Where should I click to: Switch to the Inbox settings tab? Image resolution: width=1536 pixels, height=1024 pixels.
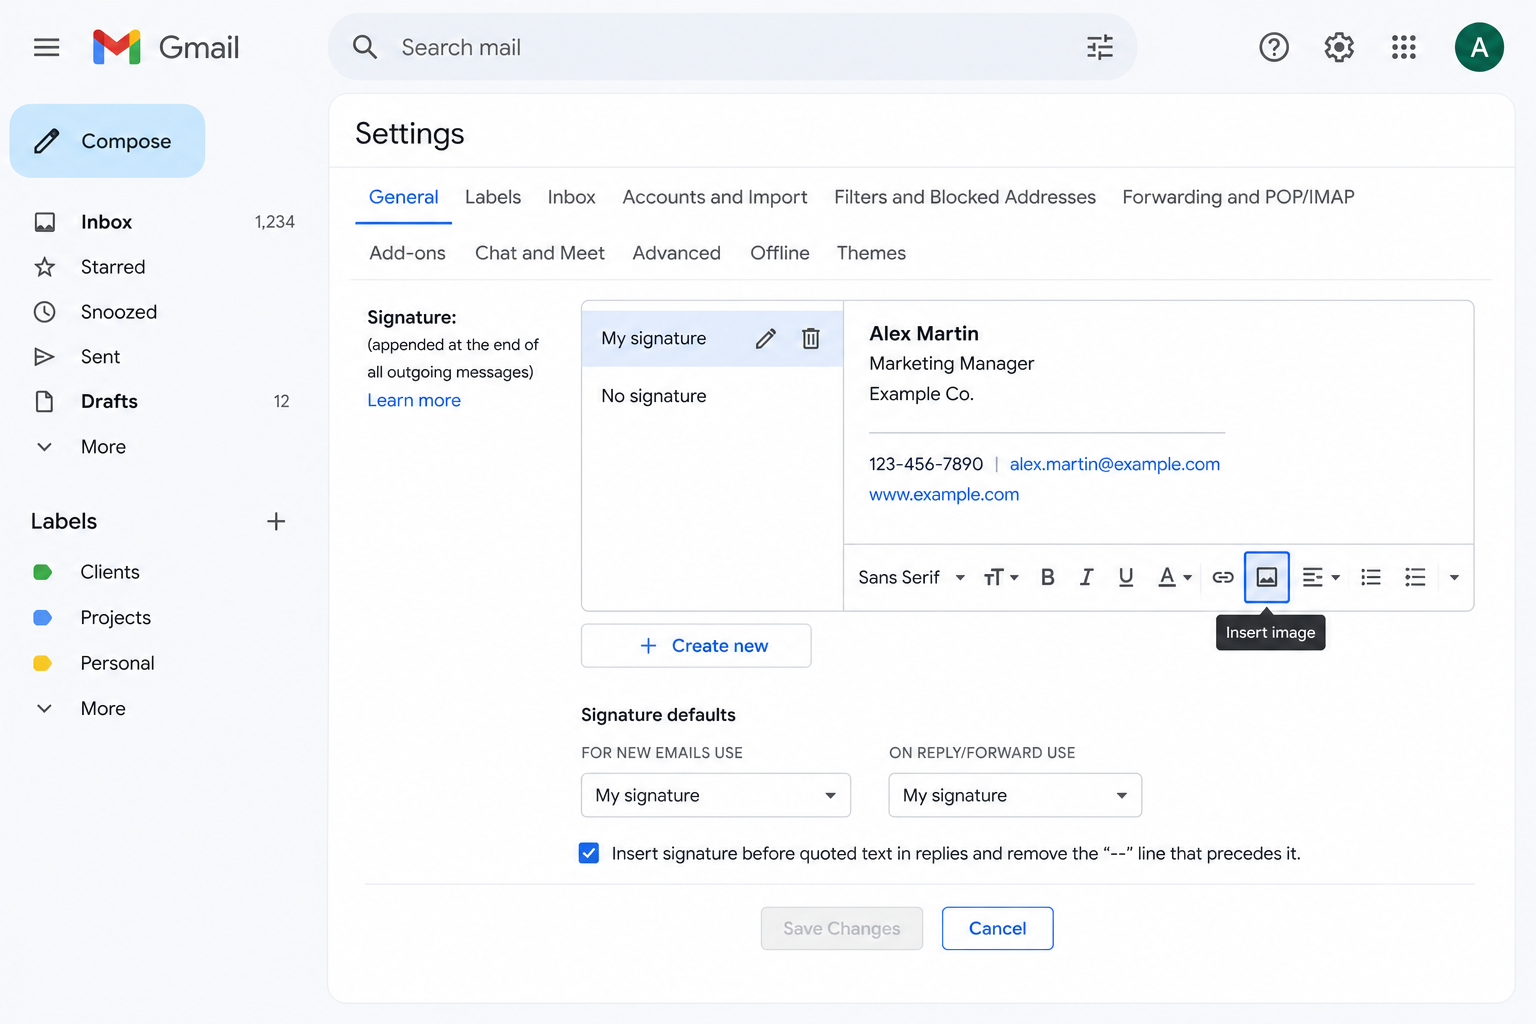pyautogui.click(x=571, y=197)
